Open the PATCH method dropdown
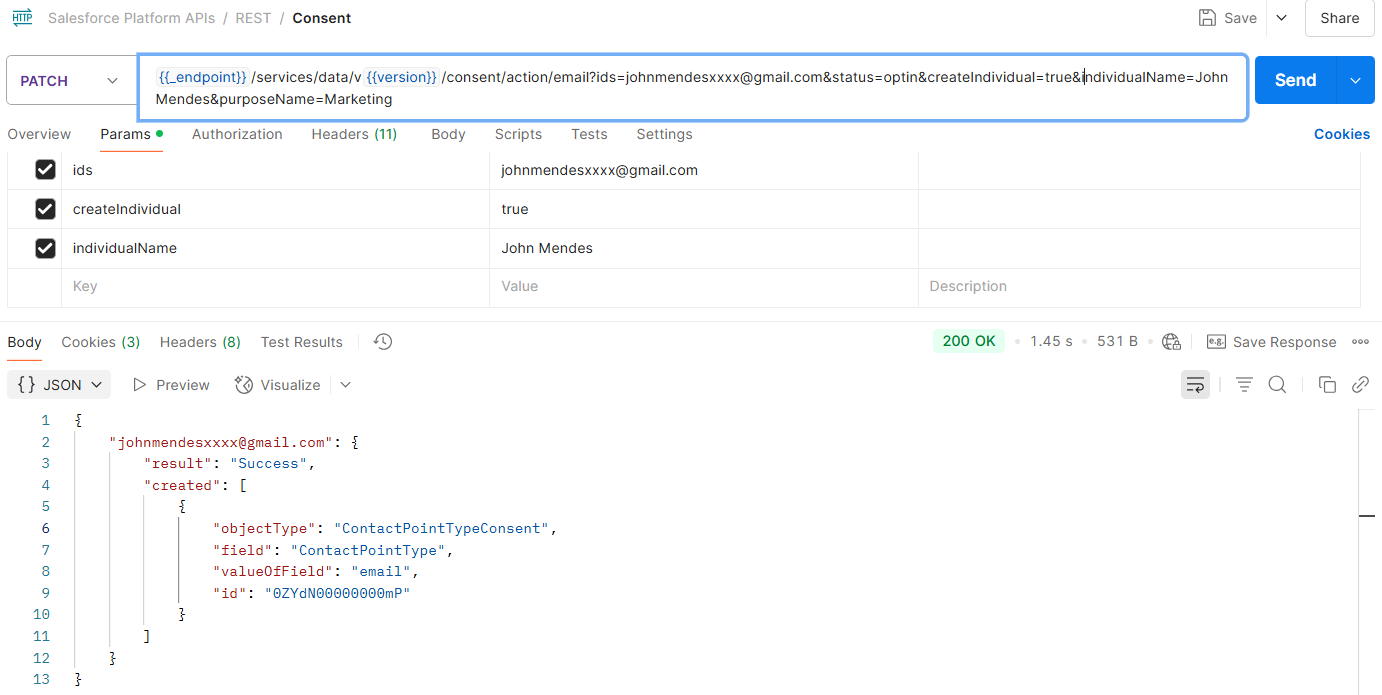Viewport: 1382px width, 695px height. pyautogui.click(x=68, y=81)
